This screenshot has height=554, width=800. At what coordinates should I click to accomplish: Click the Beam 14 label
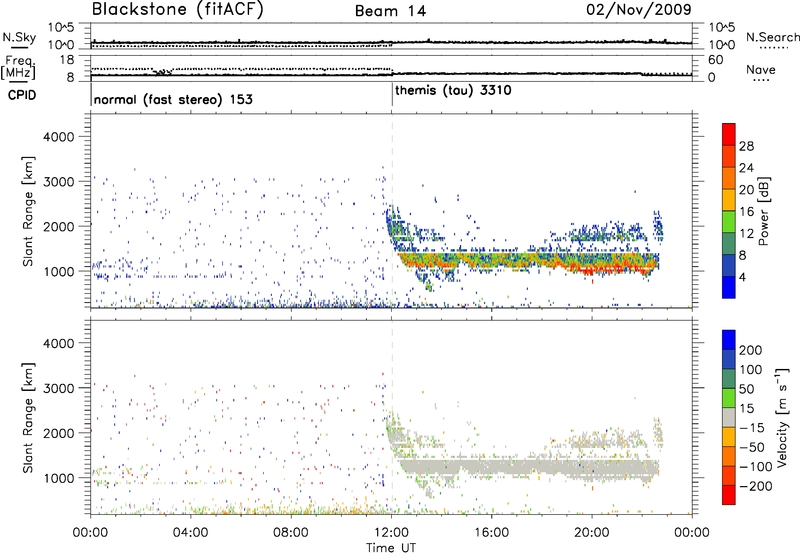tap(390, 11)
